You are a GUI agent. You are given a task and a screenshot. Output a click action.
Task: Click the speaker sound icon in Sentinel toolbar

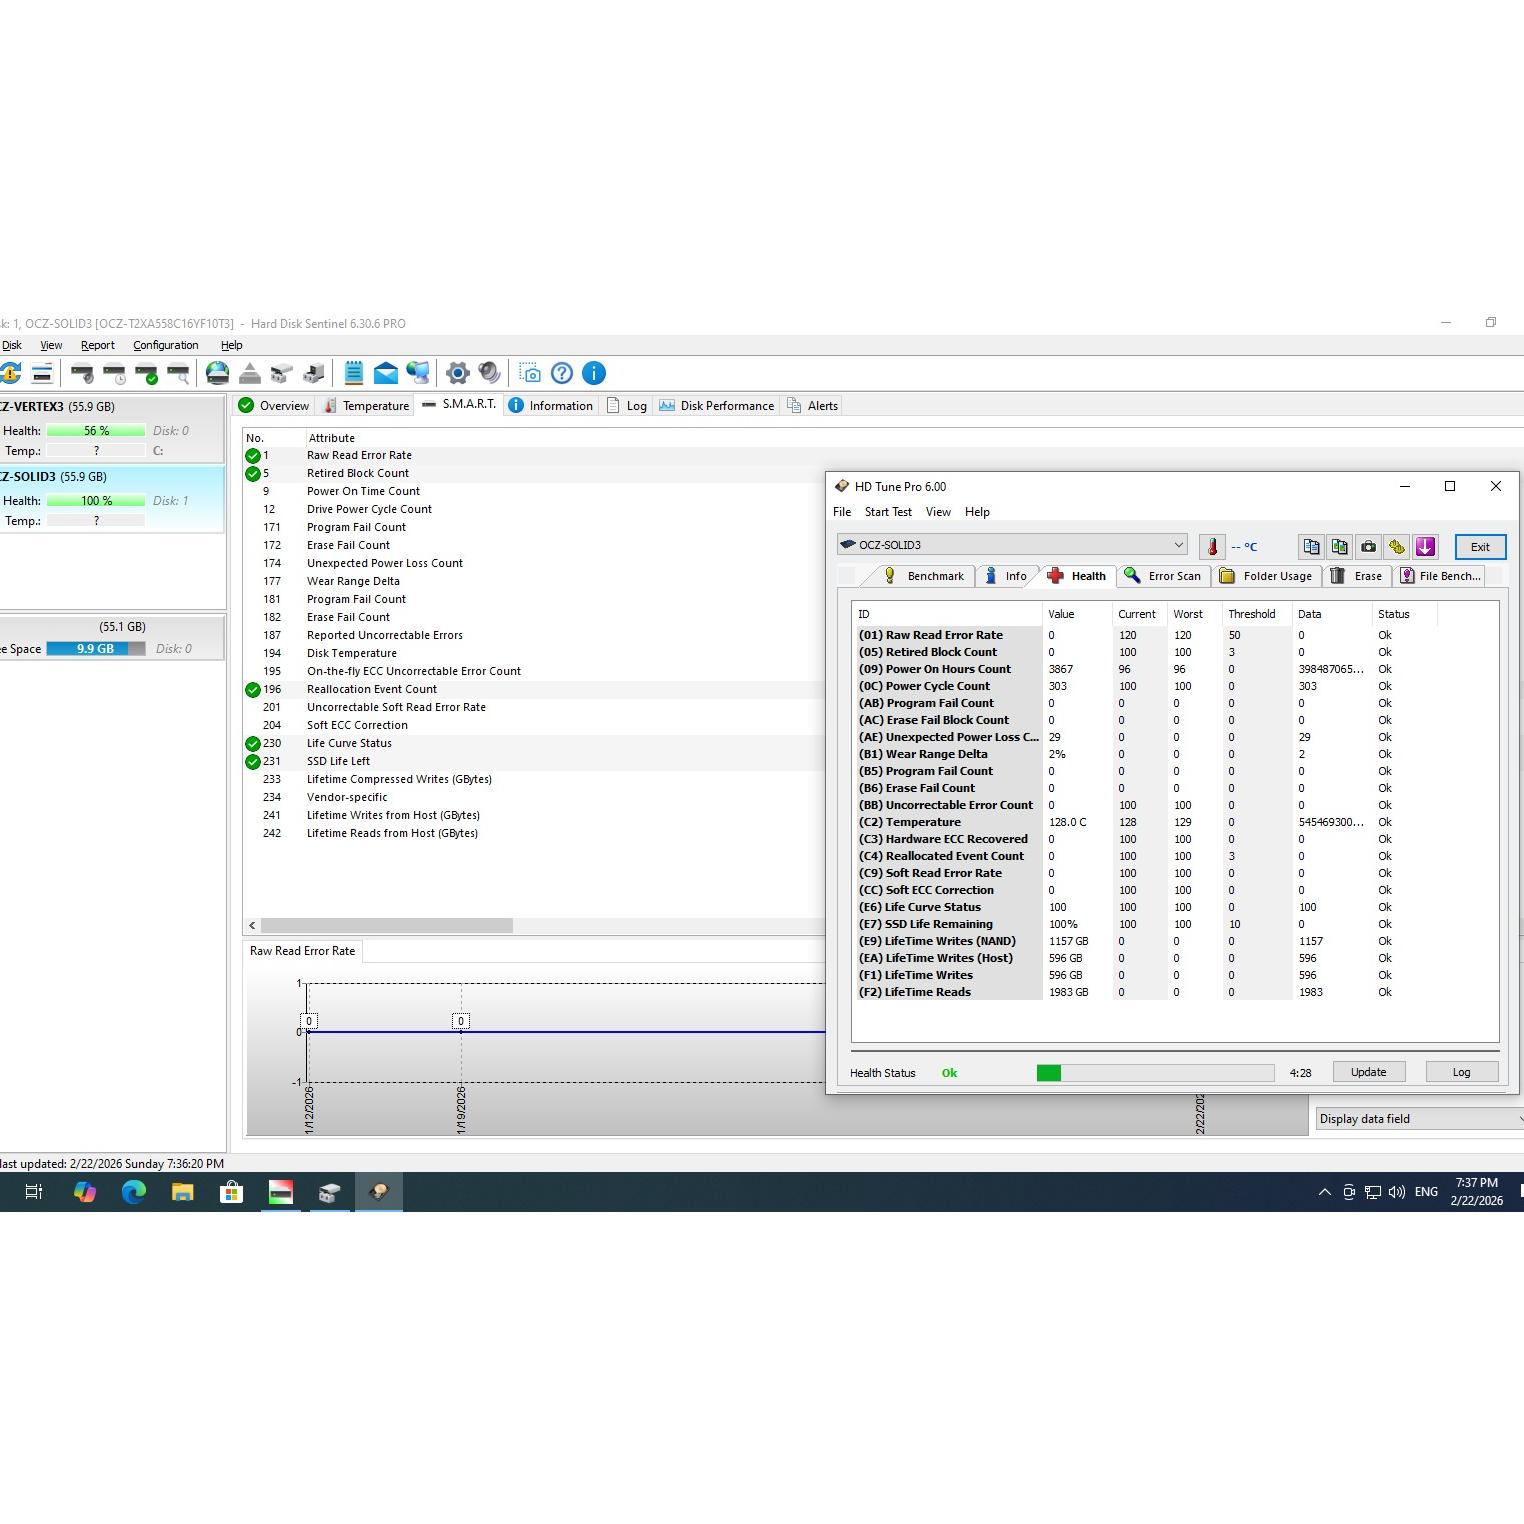(489, 374)
